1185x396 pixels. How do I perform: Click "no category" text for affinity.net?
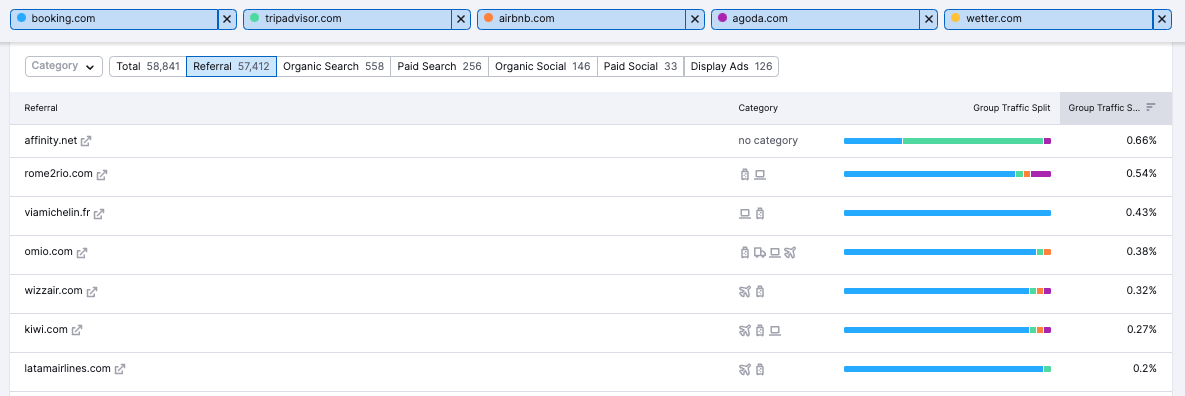coord(768,141)
